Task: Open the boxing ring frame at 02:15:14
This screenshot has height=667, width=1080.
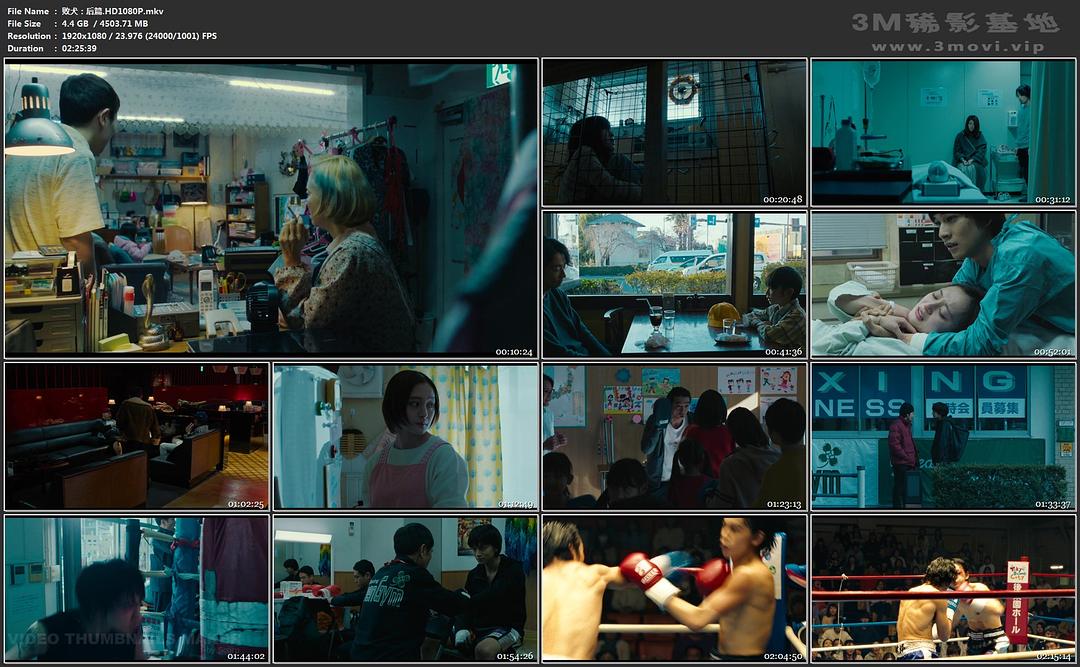Action: (942, 588)
